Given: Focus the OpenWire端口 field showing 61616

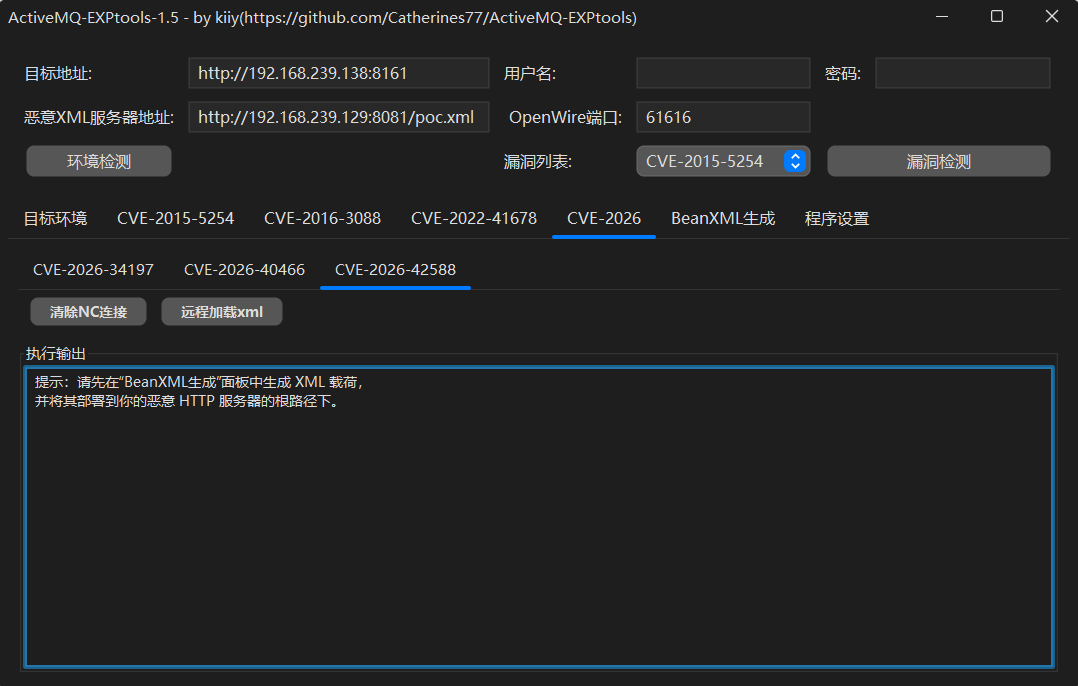Looking at the screenshot, I should (723, 118).
